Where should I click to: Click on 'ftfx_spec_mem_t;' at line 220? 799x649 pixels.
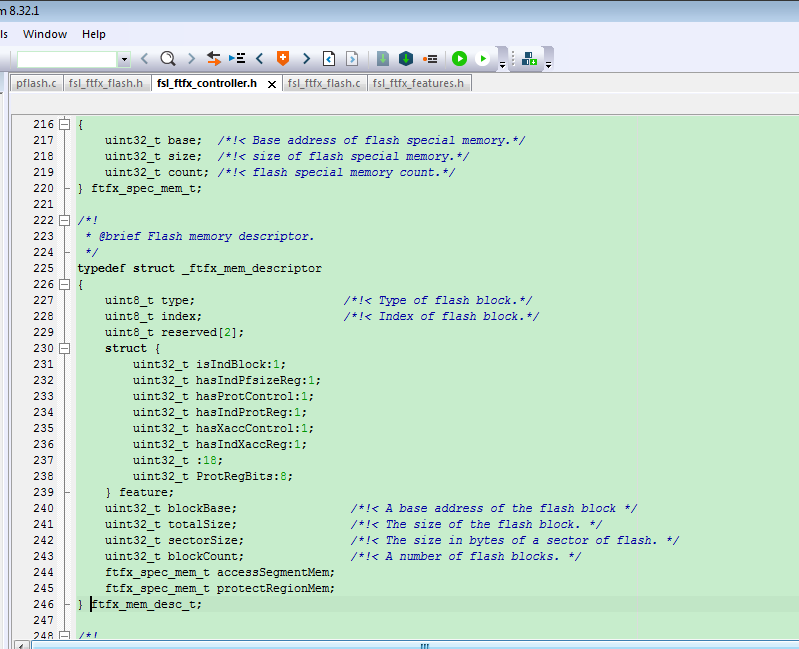(x=147, y=188)
